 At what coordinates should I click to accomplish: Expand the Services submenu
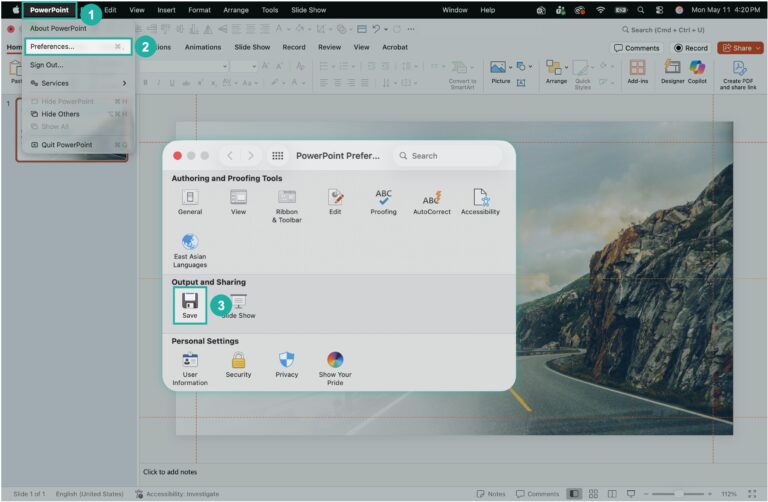point(78,83)
